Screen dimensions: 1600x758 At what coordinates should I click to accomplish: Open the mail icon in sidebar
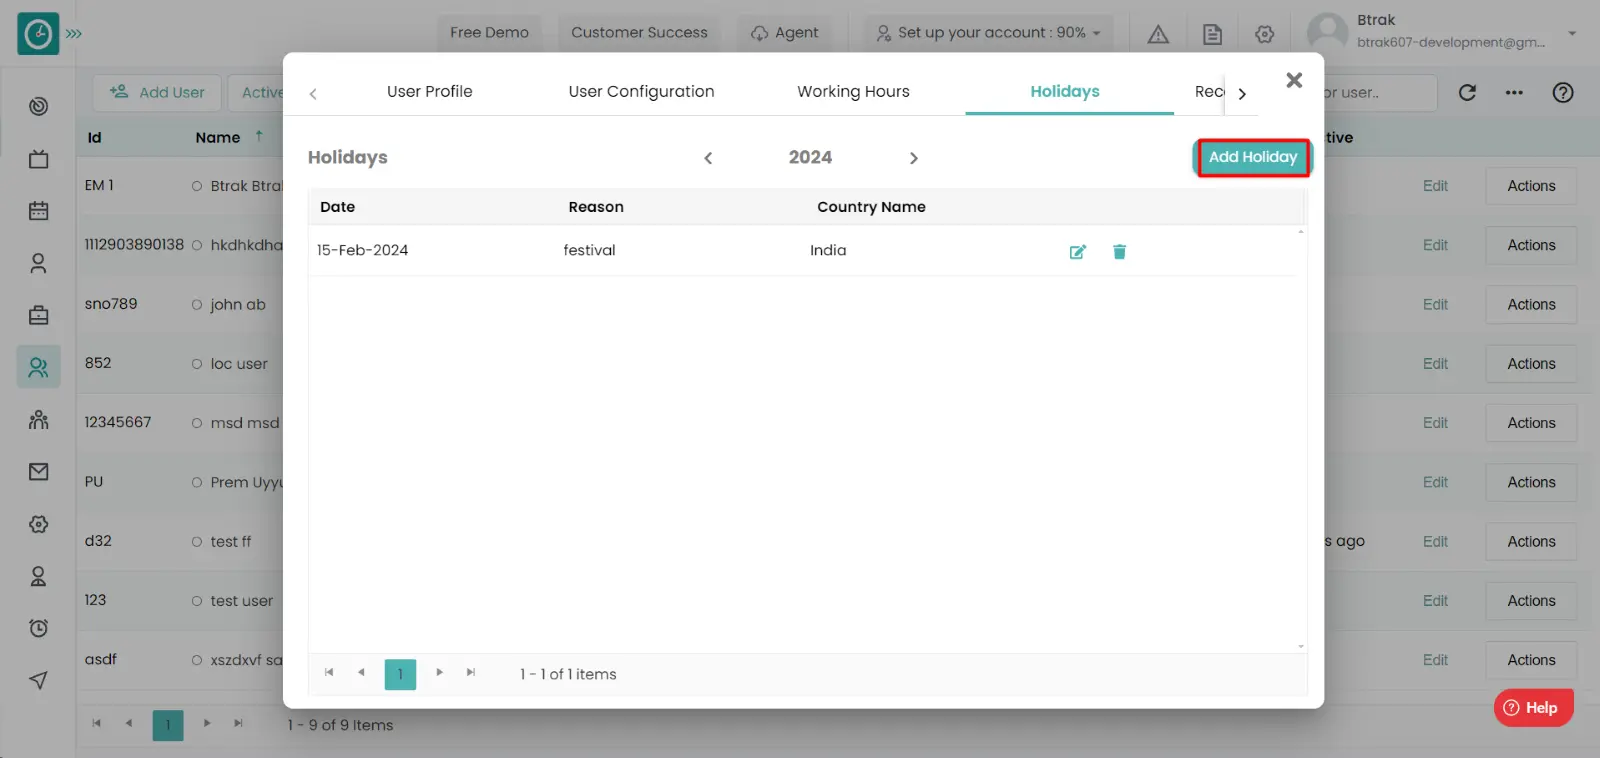(x=38, y=471)
